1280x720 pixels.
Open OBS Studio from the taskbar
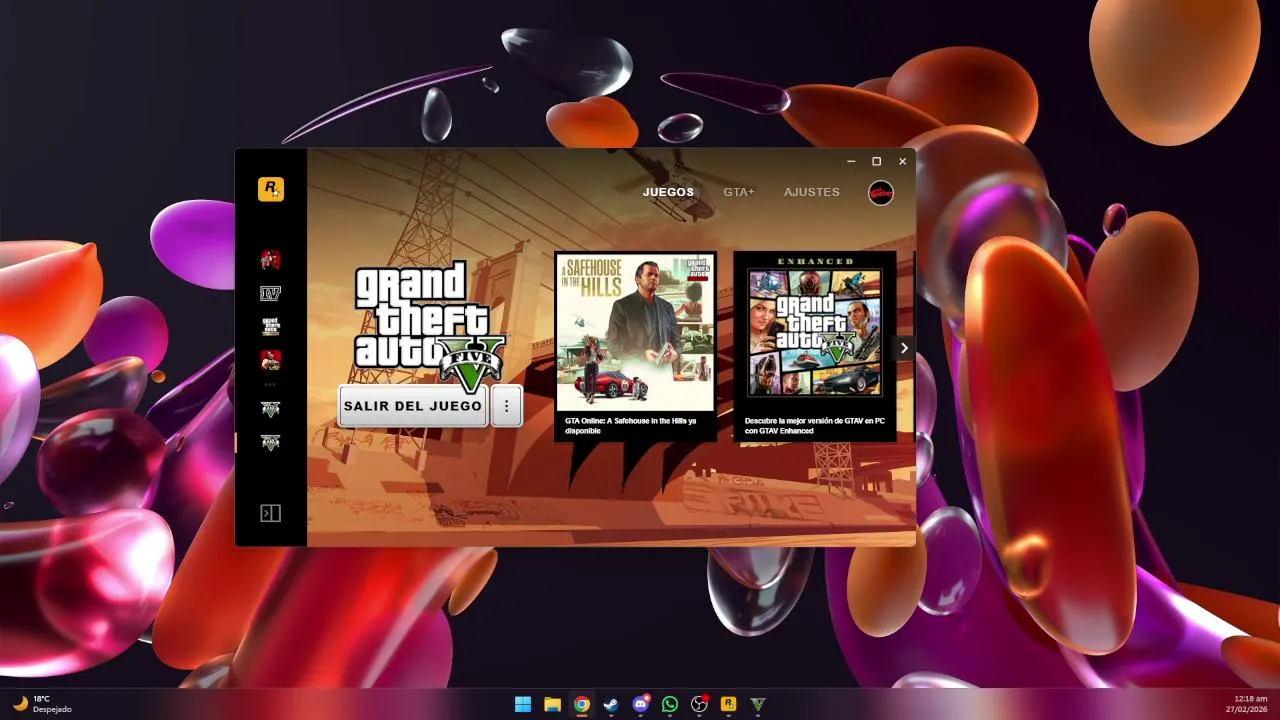pos(700,704)
